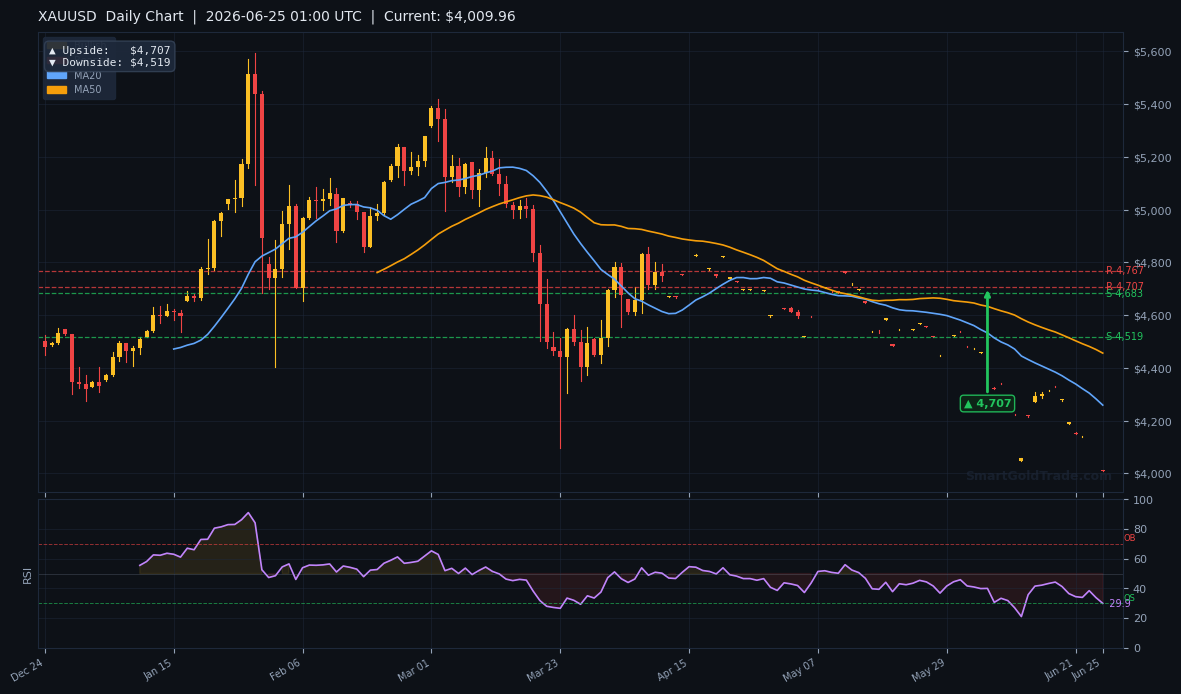Click the MA20 blue legend swatch
The height and width of the screenshot is (694, 1181).
[56, 75]
